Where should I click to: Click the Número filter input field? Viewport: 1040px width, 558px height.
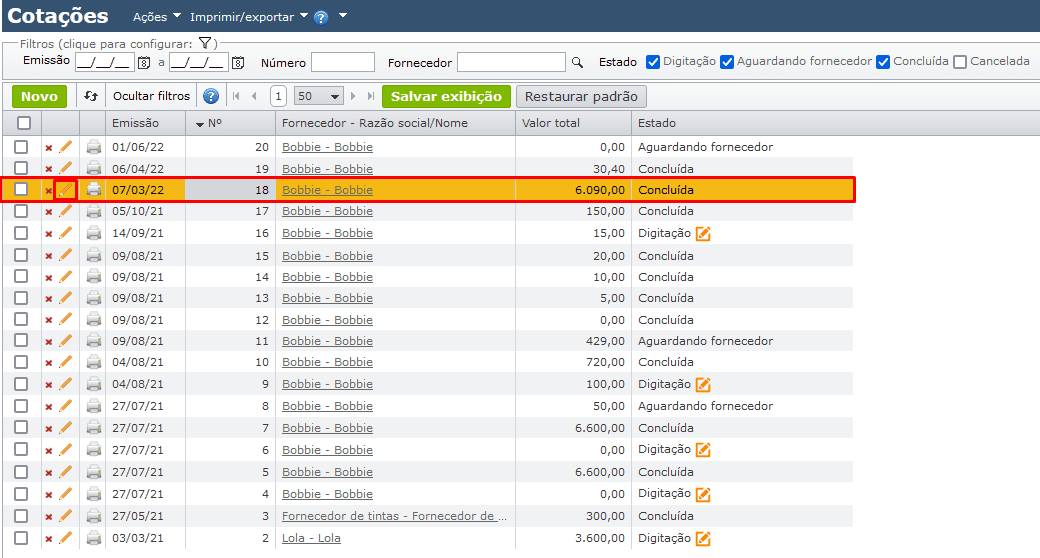pos(343,62)
